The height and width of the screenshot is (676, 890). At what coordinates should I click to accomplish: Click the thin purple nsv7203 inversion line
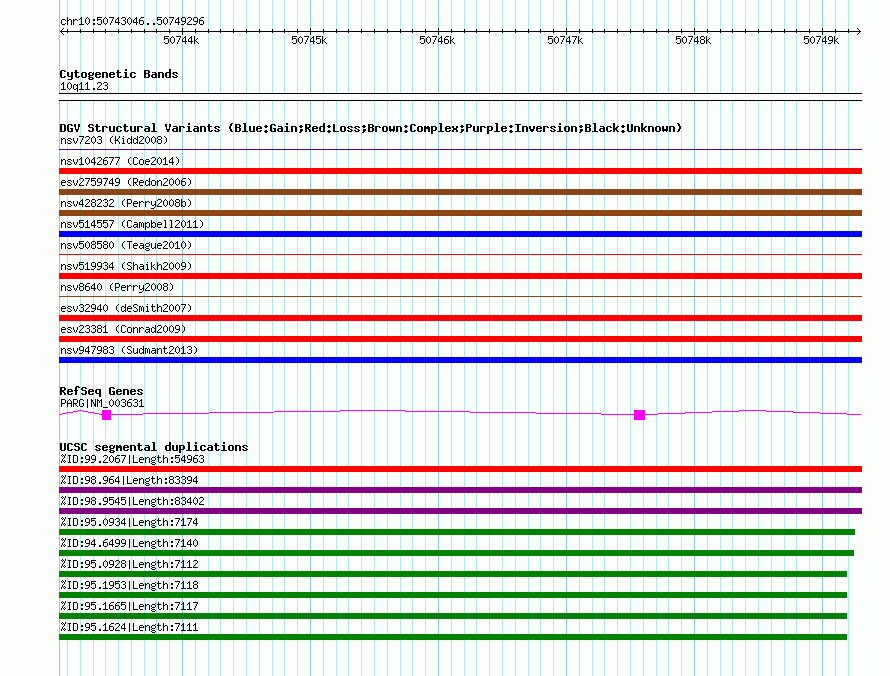pos(460,150)
